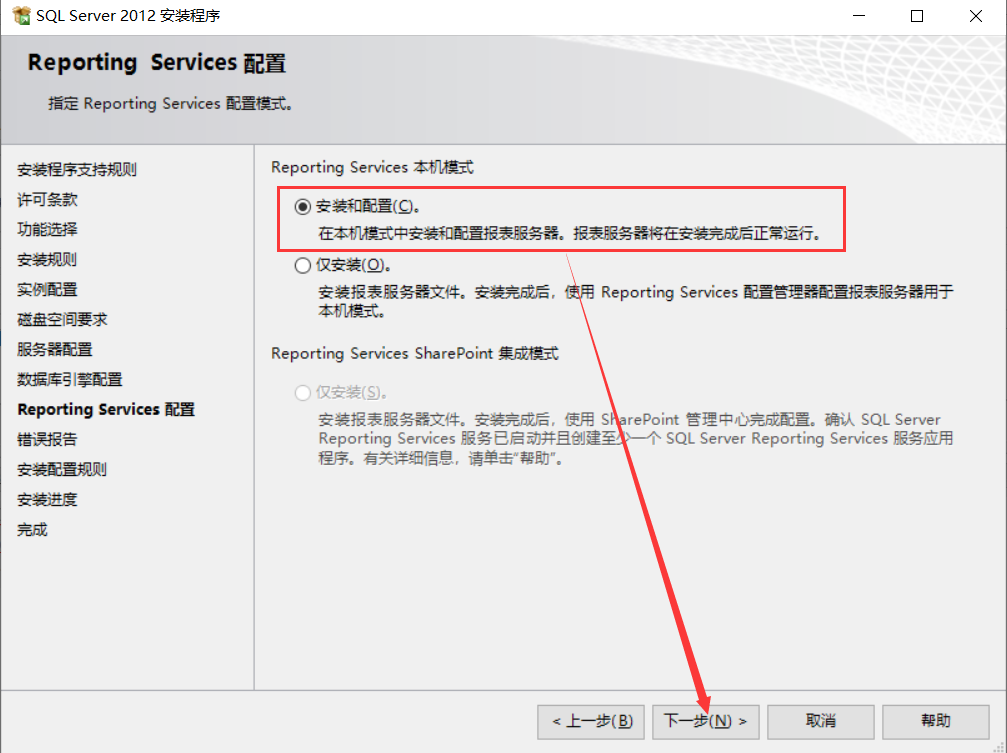Cancel setup with the 取消 button

click(820, 722)
